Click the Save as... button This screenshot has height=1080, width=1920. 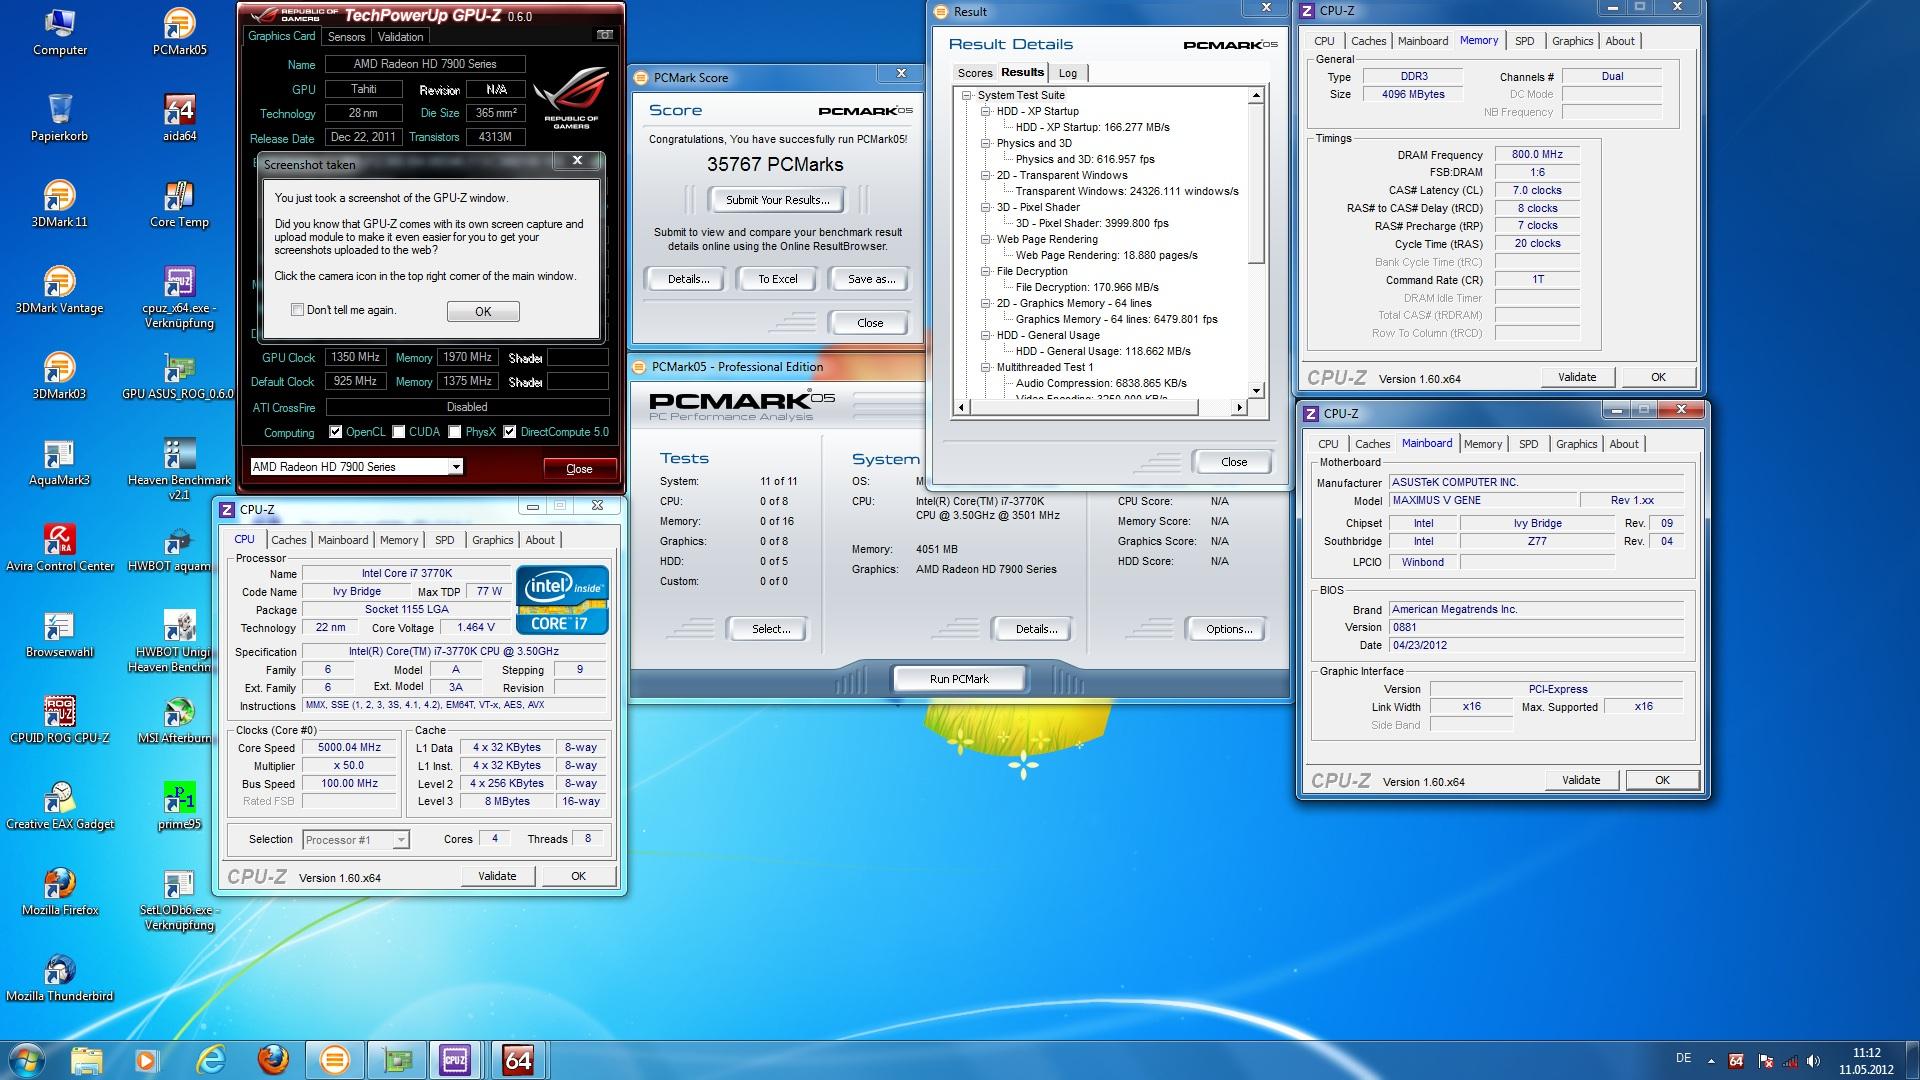pos(871,279)
